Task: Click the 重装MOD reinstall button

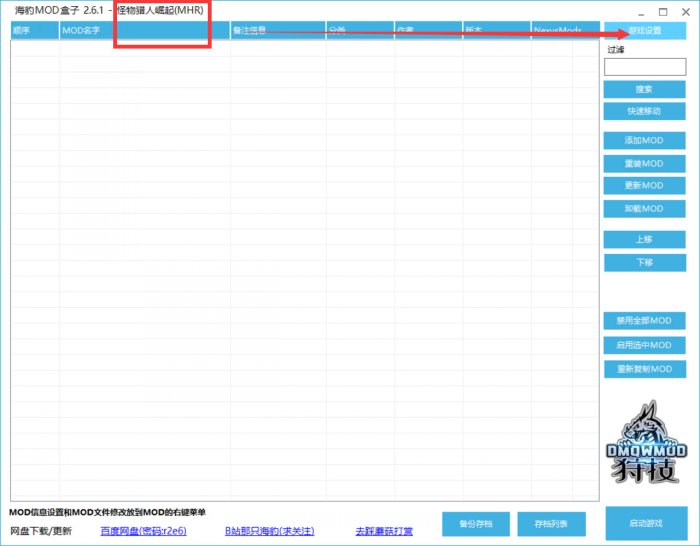Action: click(x=644, y=163)
